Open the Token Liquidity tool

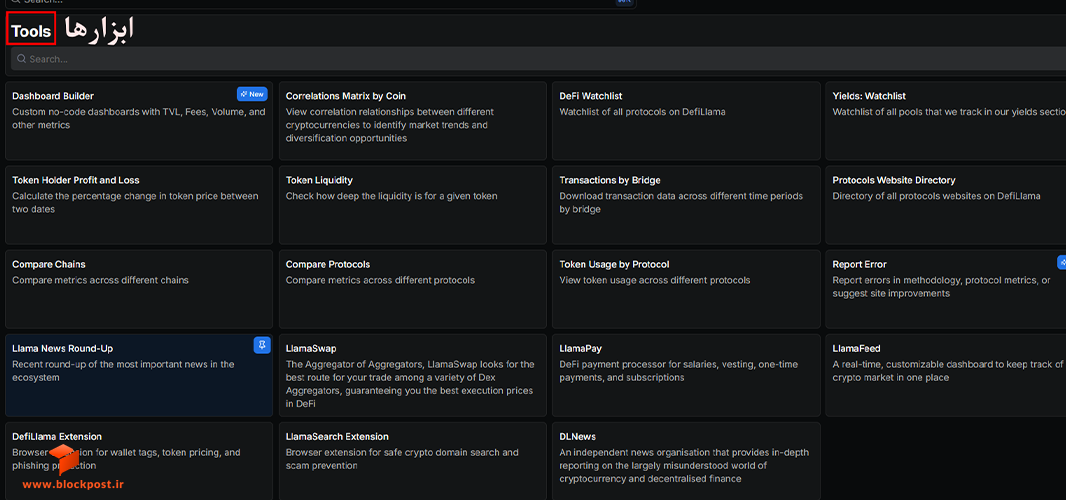[413, 205]
